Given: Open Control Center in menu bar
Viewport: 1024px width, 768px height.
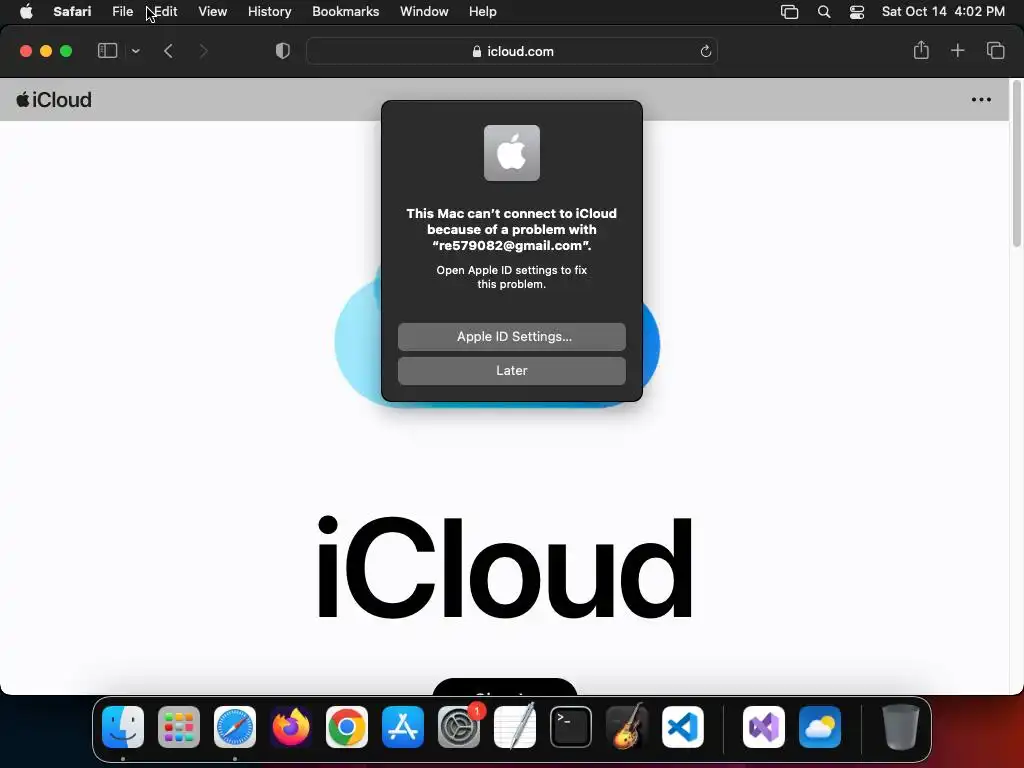Looking at the screenshot, I should coord(857,12).
